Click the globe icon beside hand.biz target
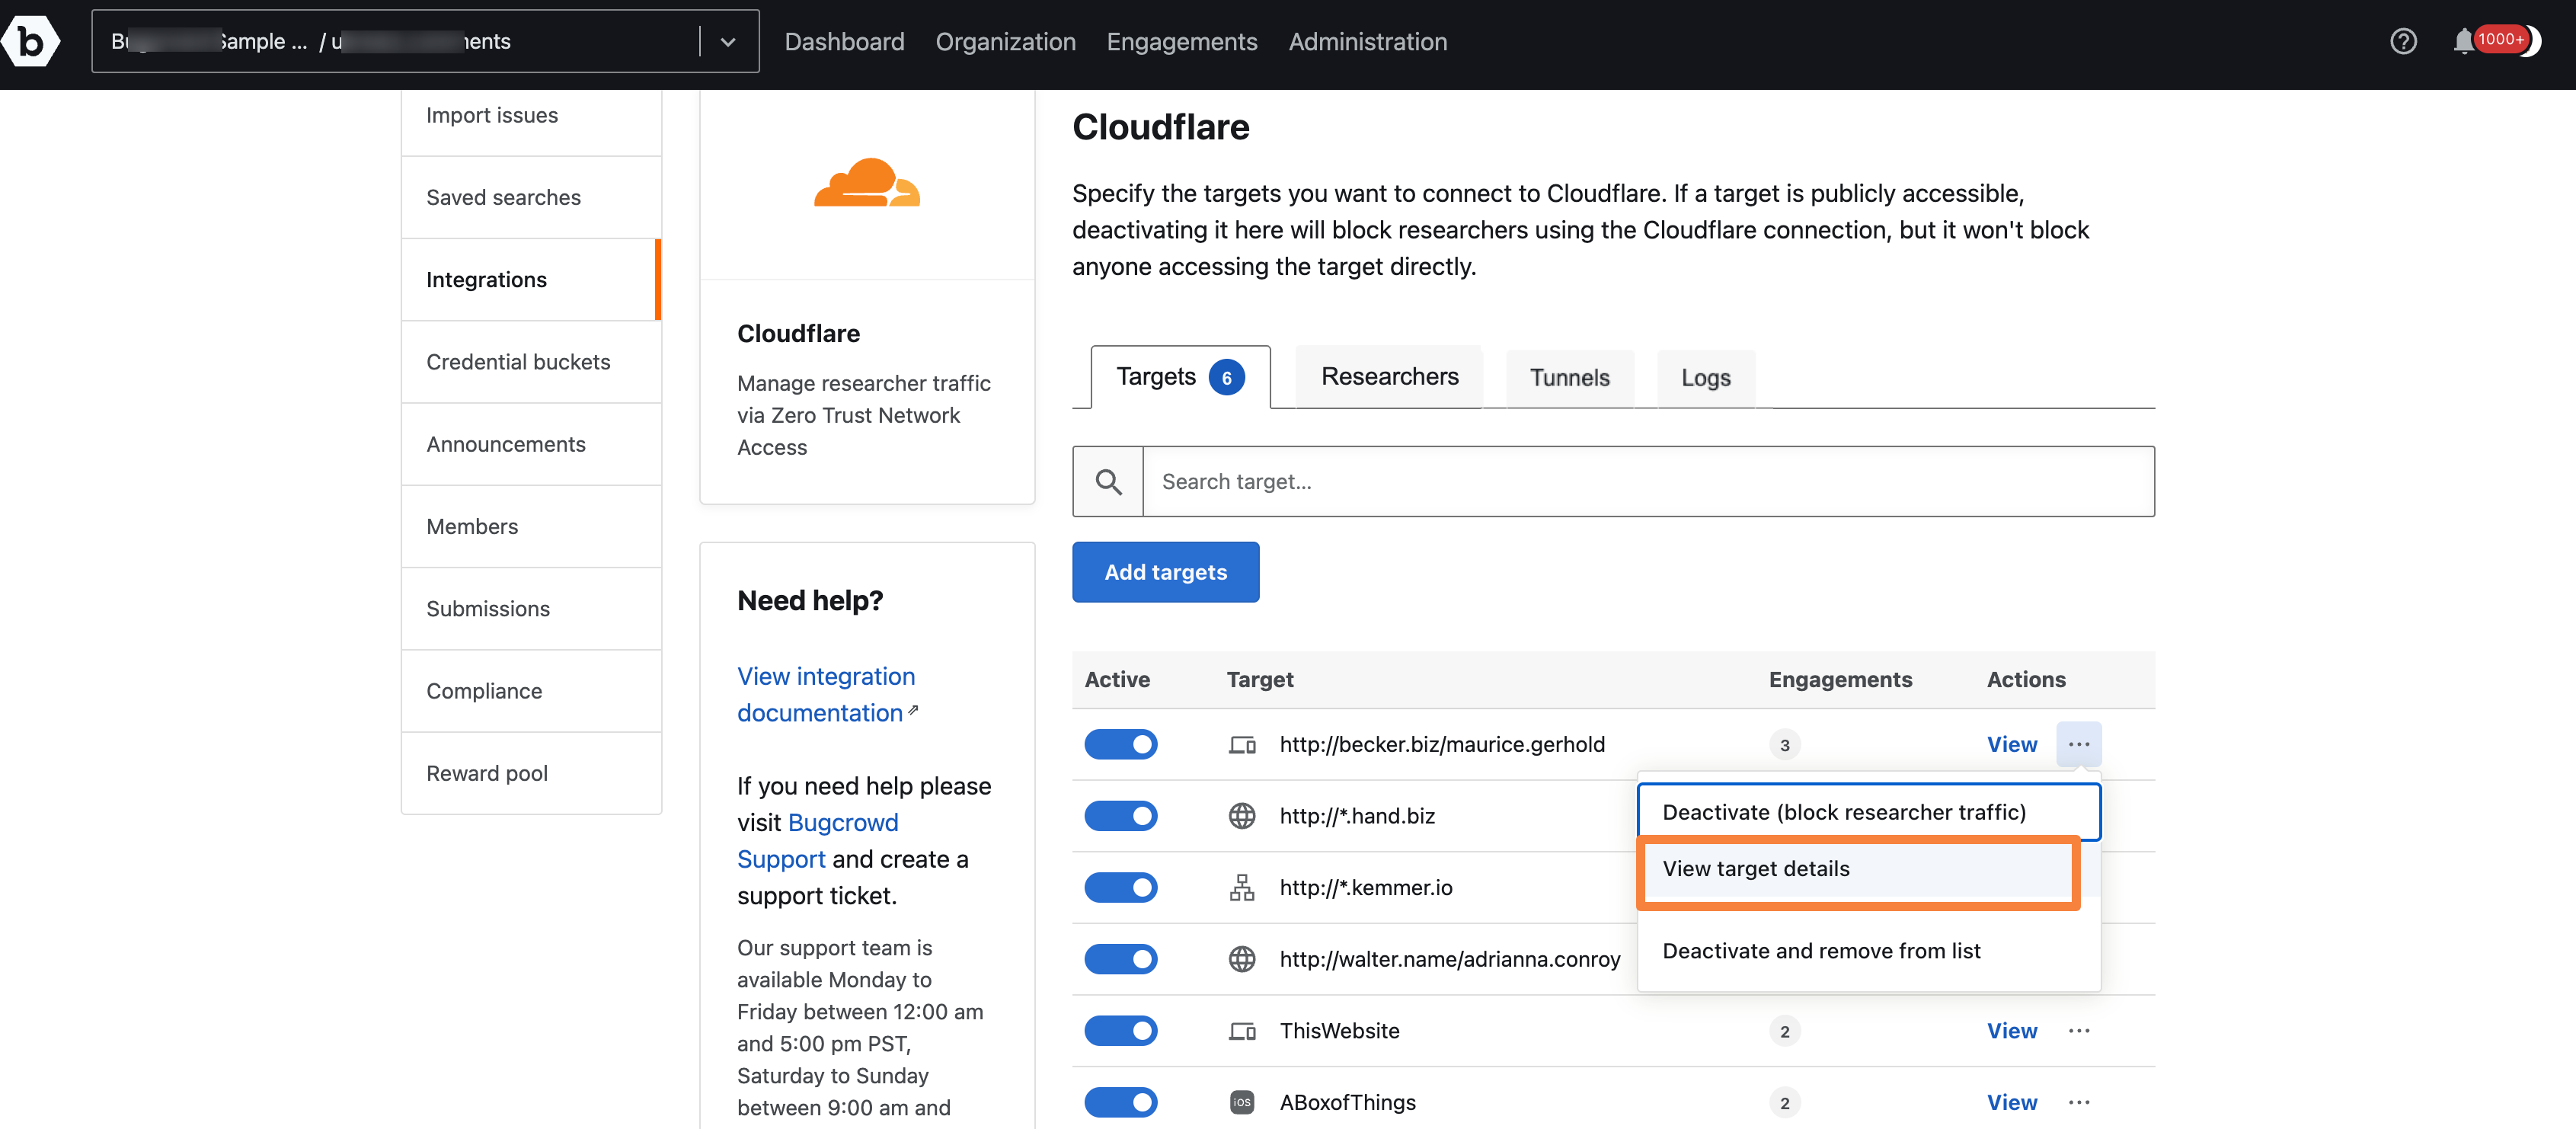Screen dimensions: 2576x1129 point(1242,816)
